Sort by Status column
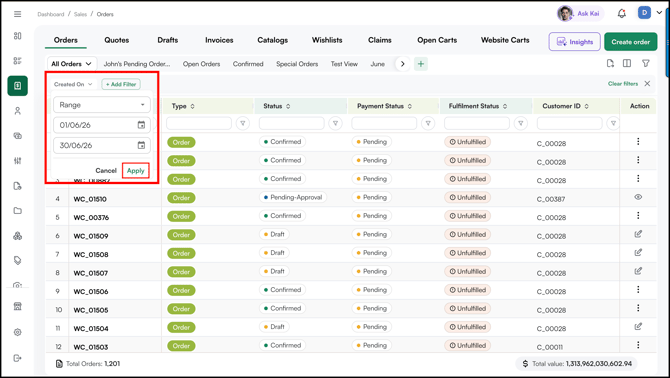This screenshot has height=378, width=670. click(288, 106)
